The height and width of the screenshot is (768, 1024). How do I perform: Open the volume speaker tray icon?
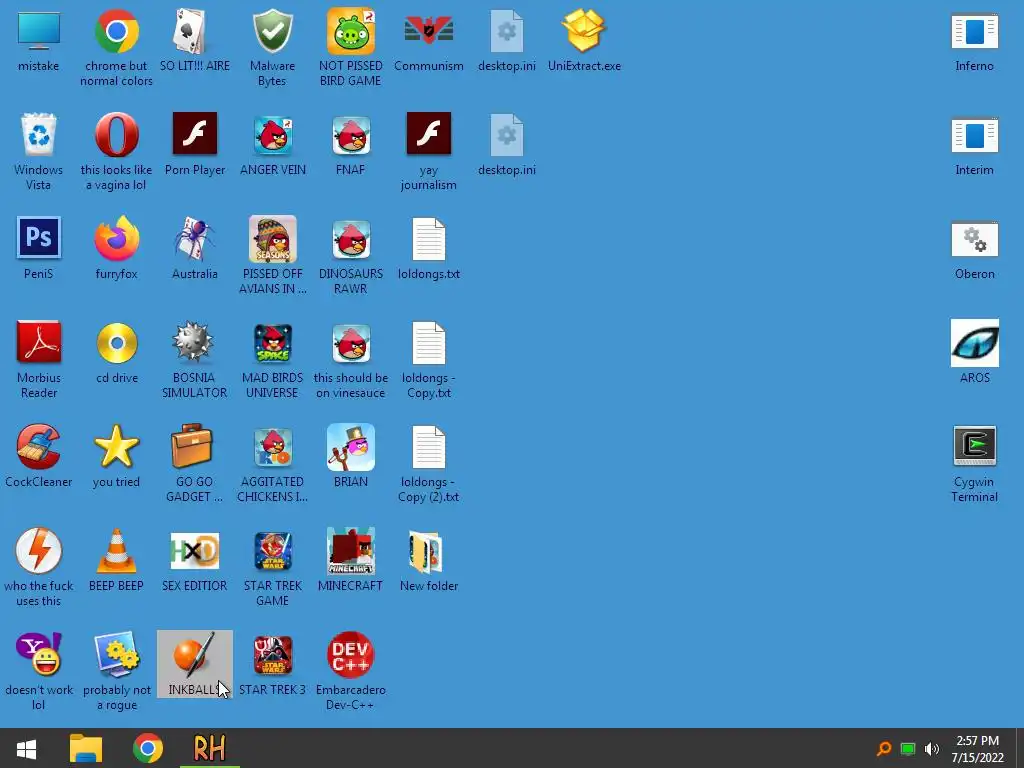(932, 749)
